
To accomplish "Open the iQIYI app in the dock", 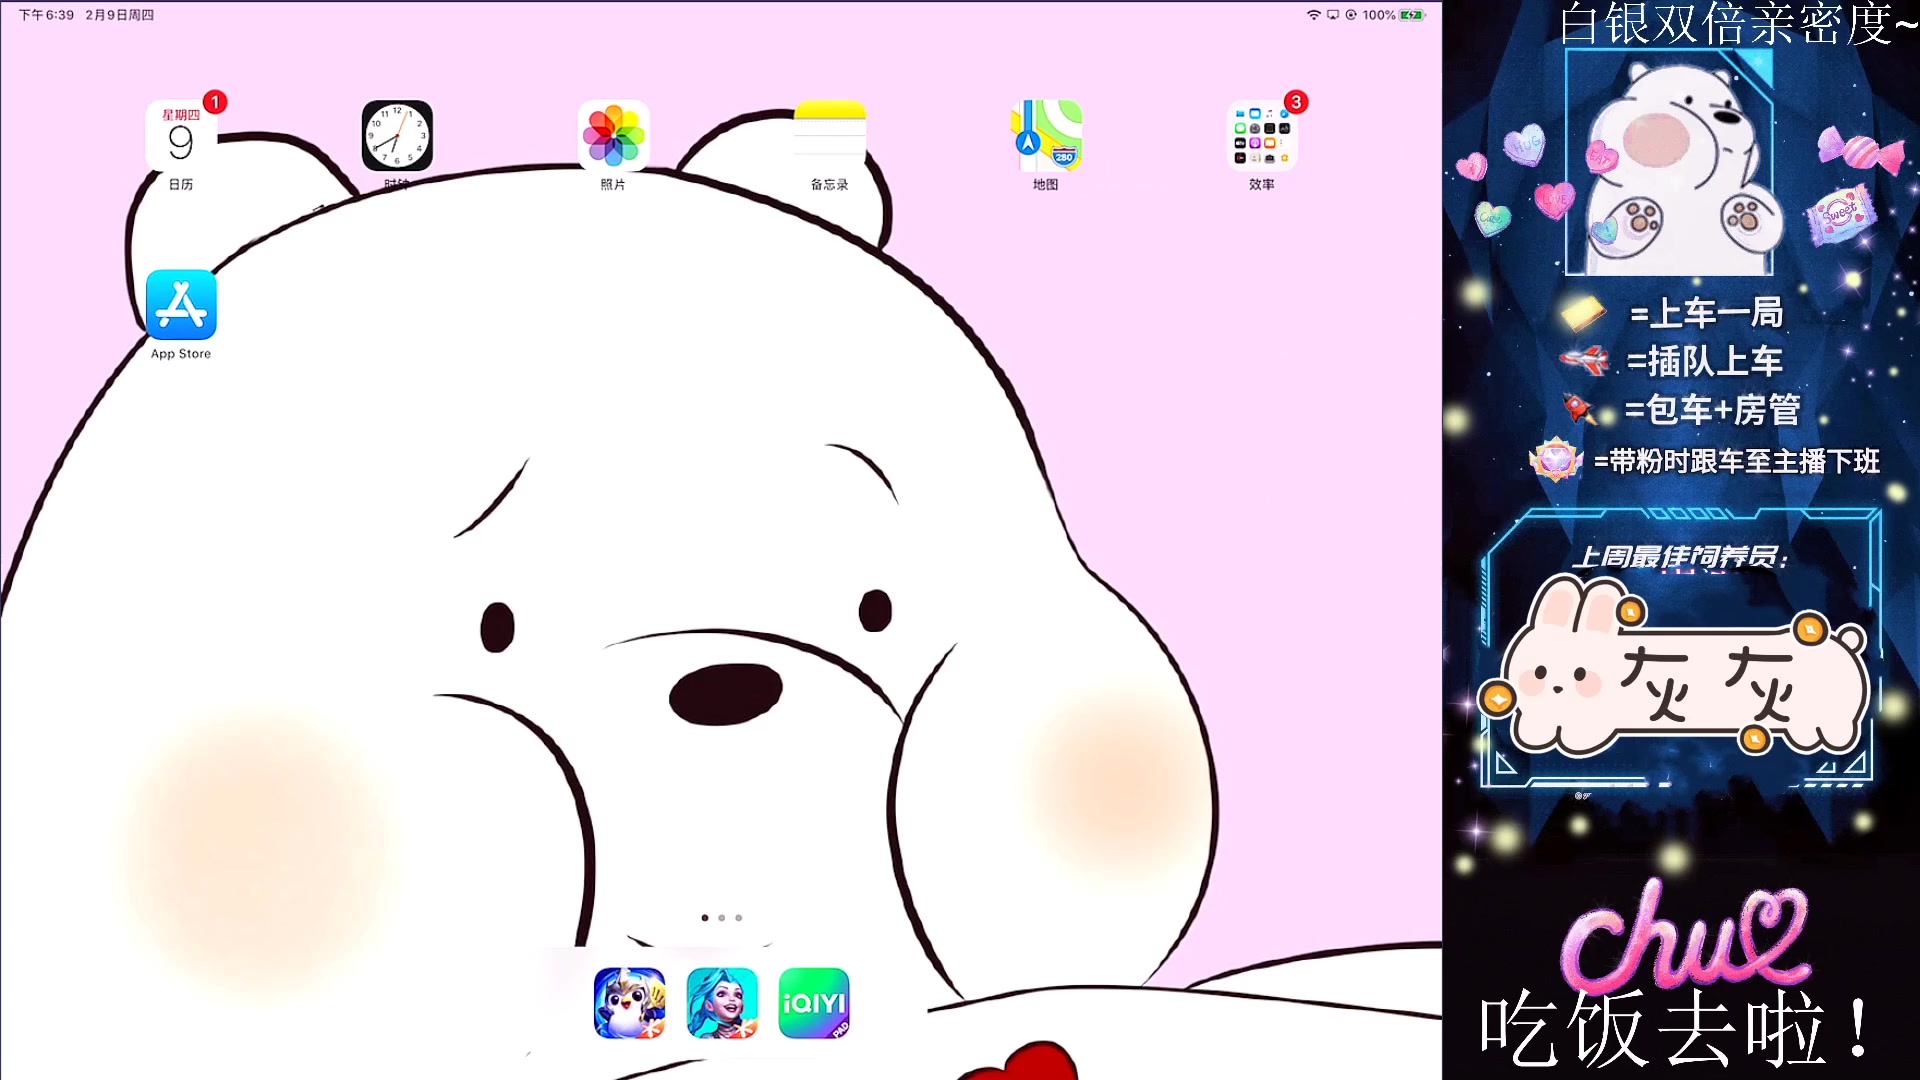I will pyautogui.click(x=814, y=1003).
